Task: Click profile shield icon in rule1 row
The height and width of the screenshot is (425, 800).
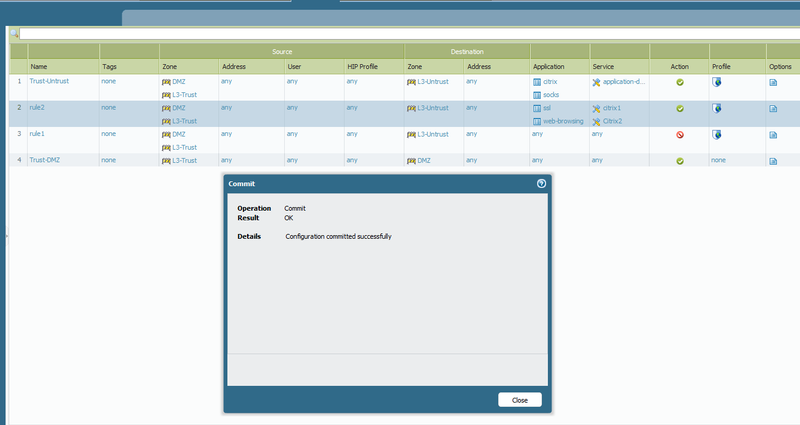Action: 716,135
